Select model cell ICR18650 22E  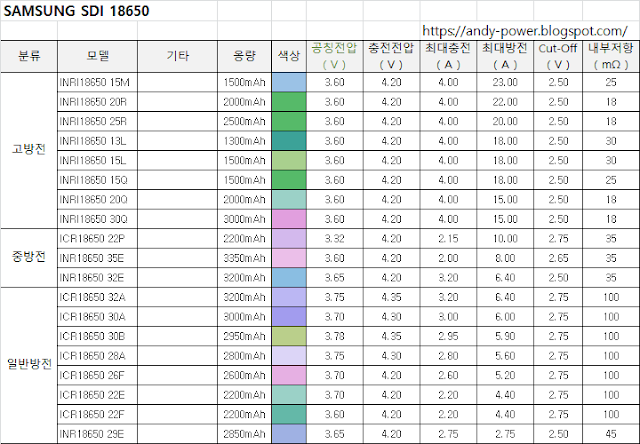tap(98, 395)
